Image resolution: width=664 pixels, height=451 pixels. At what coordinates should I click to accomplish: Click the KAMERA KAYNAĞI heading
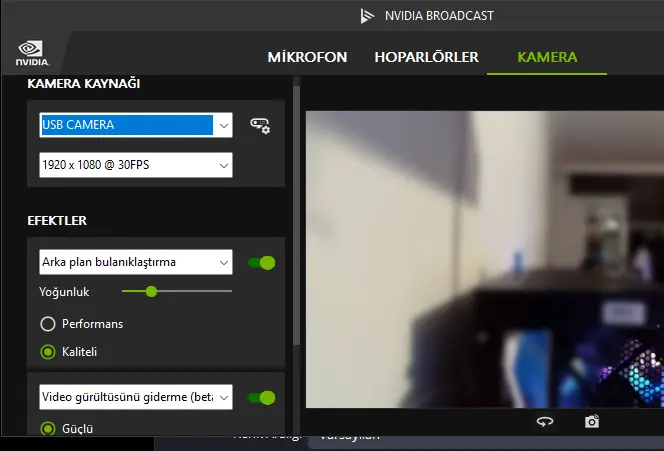click(83, 84)
